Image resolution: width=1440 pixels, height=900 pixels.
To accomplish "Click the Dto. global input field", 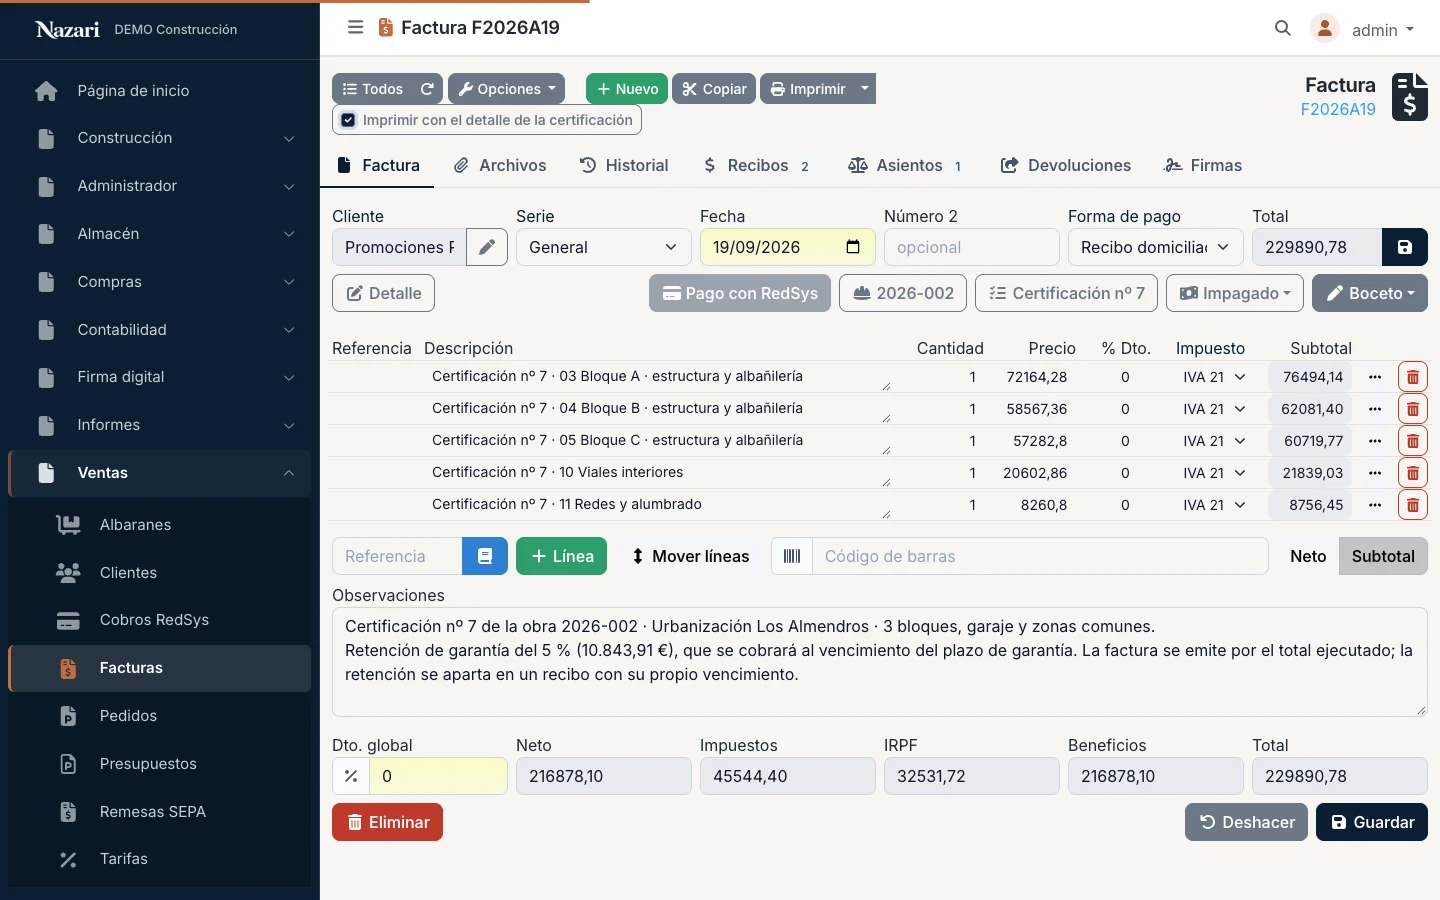I will (438, 776).
